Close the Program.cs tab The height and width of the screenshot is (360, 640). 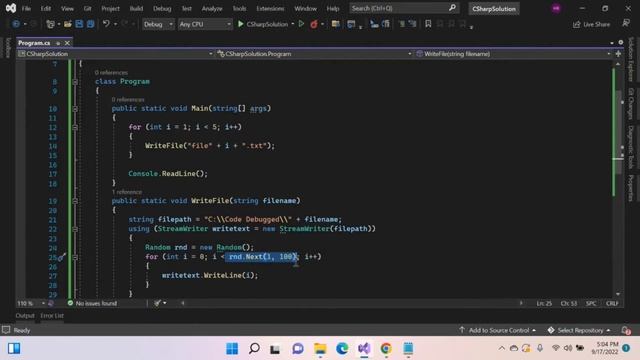point(67,43)
